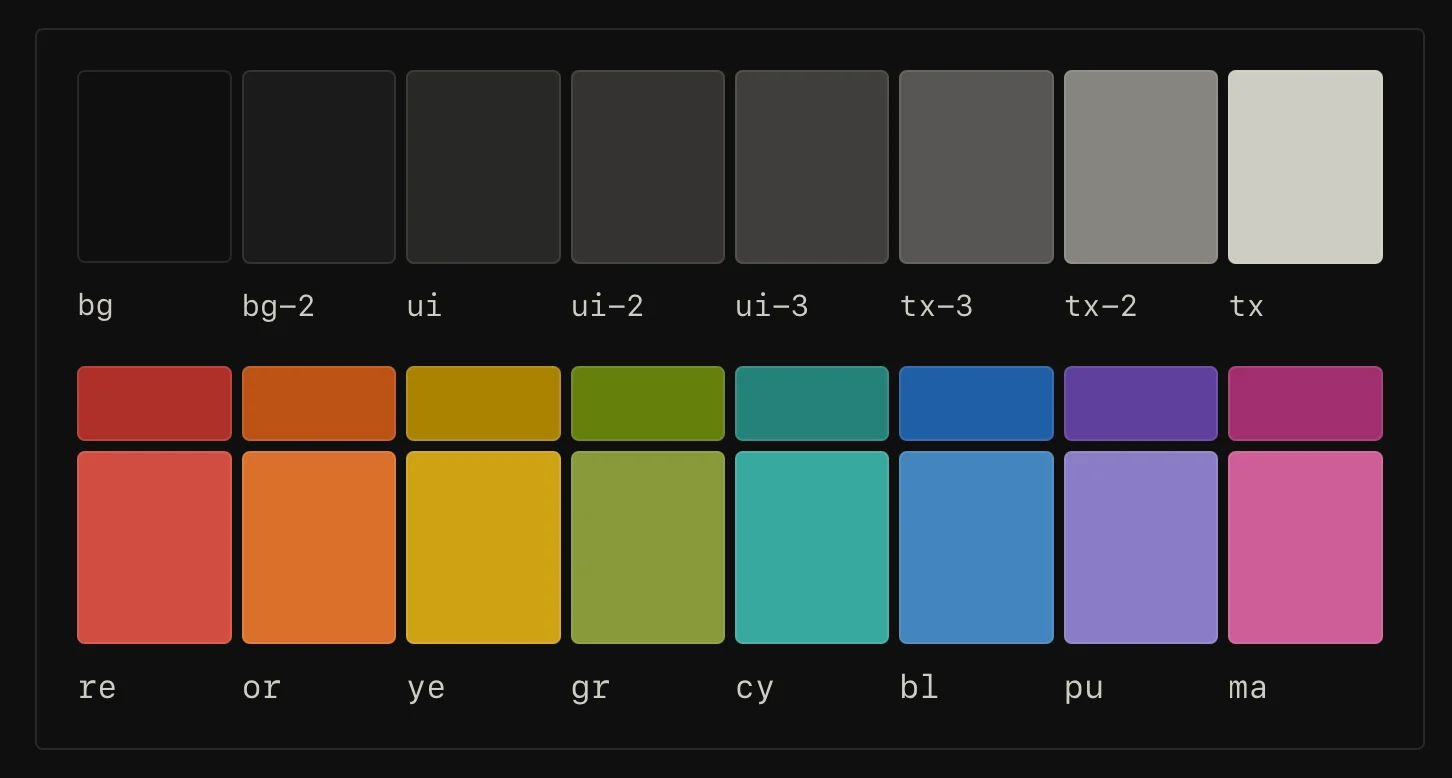Click the "pu" label text
Viewport: 1452px width, 778px height.
coord(1084,689)
